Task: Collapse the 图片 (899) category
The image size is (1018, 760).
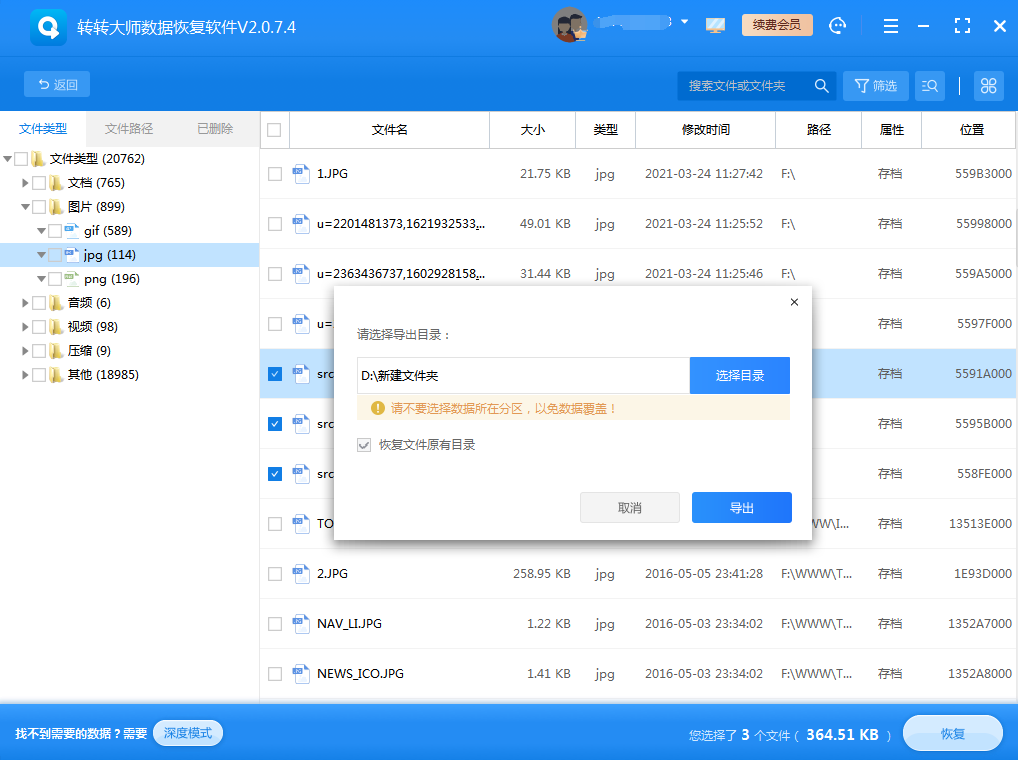Action: point(25,206)
